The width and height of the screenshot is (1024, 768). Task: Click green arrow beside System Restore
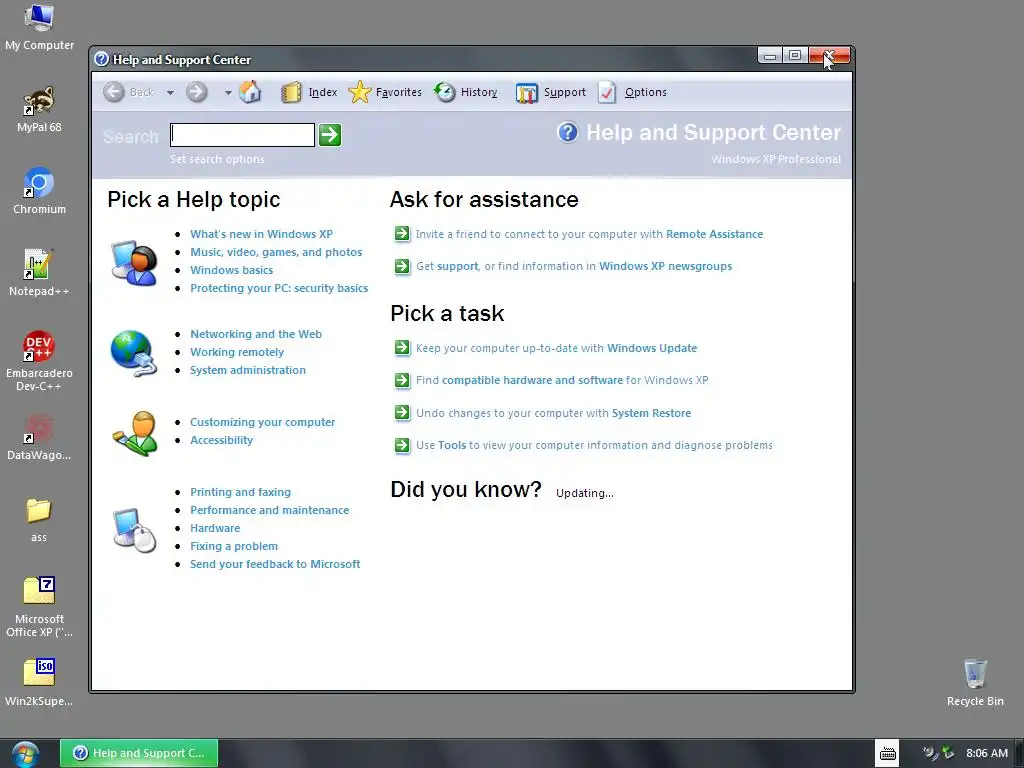pyautogui.click(x=402, y=413)
